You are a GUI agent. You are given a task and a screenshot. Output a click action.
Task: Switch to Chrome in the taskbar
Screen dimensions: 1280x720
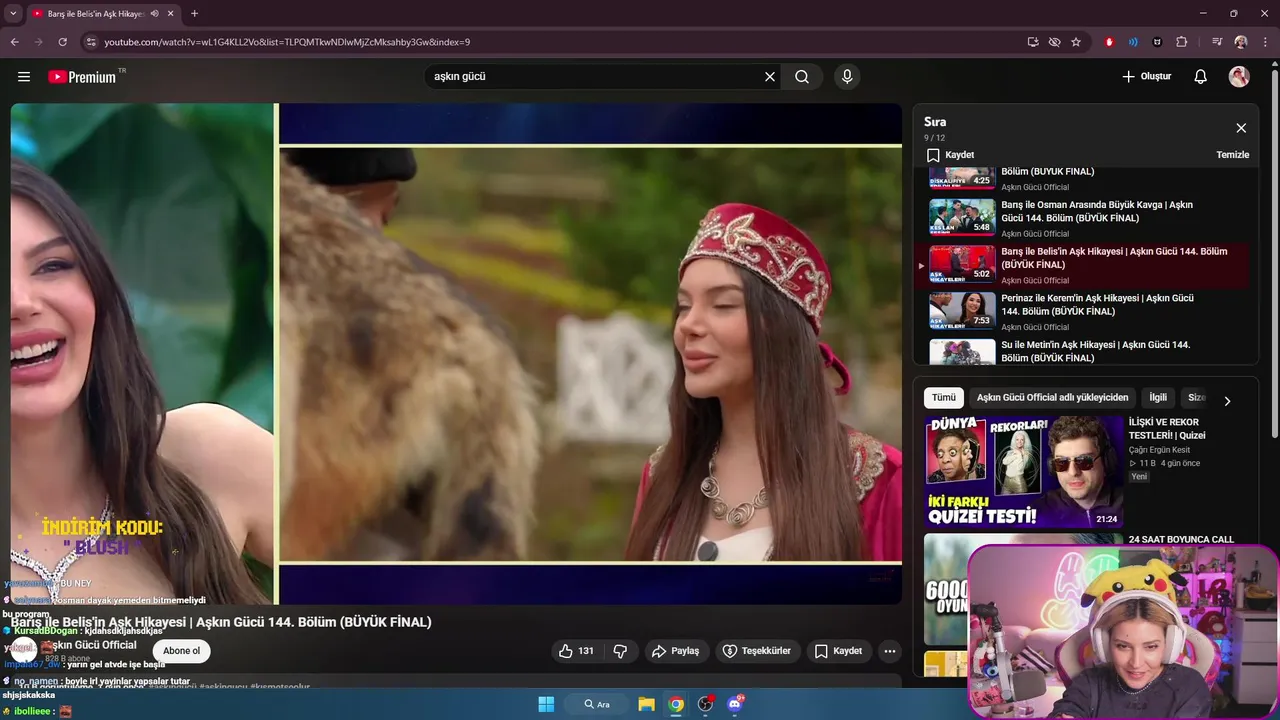[676, 704]
